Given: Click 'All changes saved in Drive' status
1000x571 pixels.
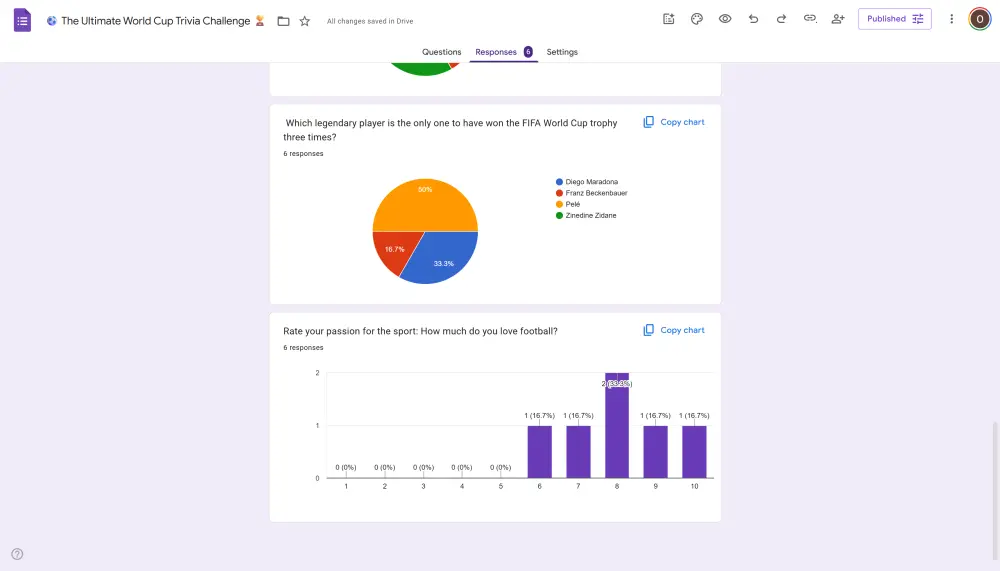Looking at the screenshot, I should click(x=370, y=21).
